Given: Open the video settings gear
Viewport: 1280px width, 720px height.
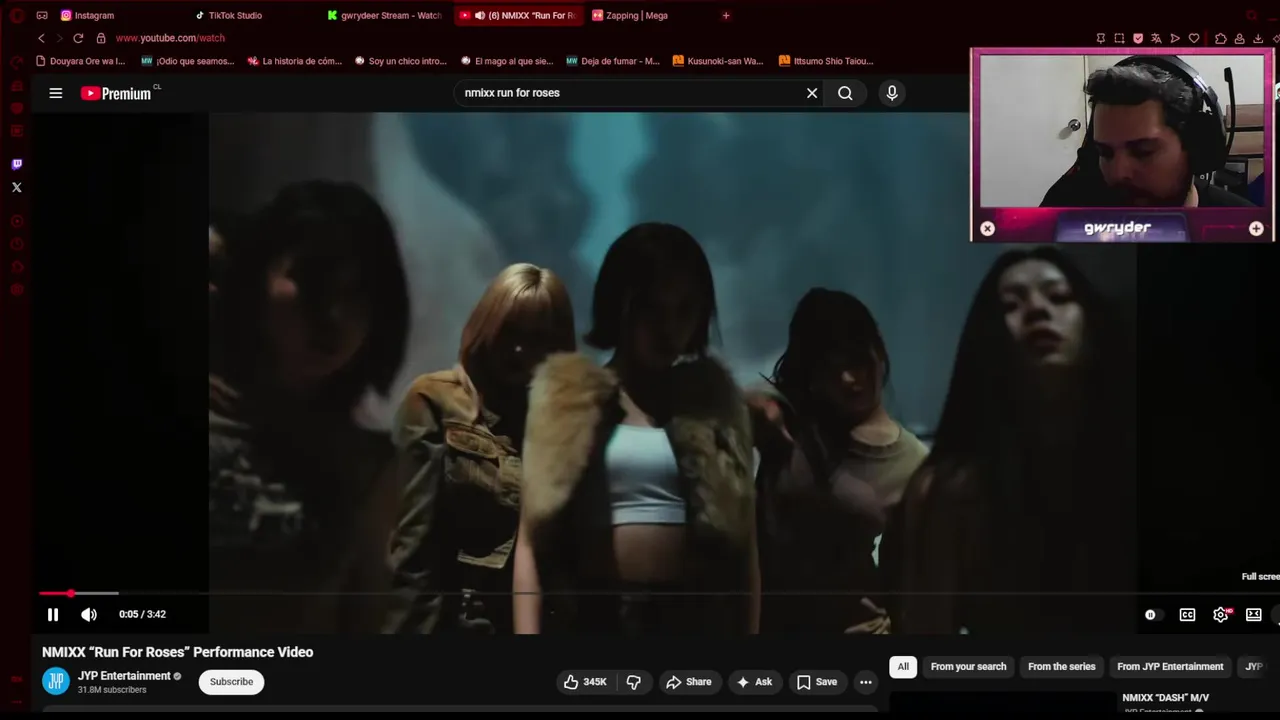Looking at the screenshot, I should 1221,615.
